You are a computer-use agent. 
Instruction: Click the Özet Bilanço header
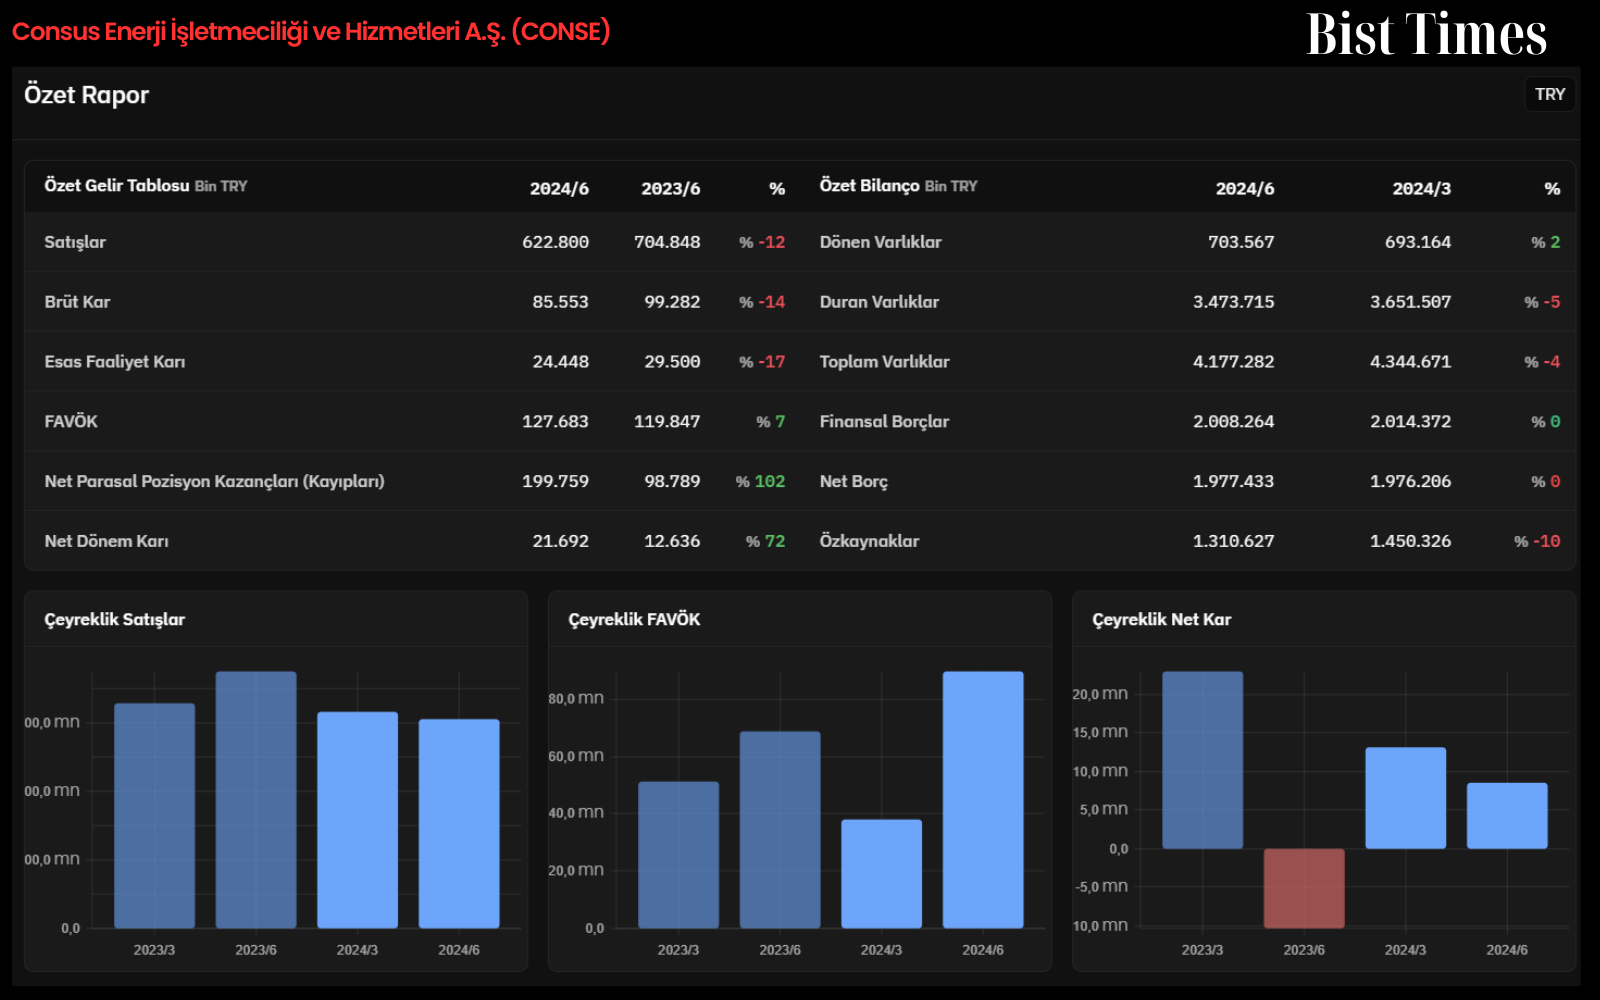tap(898, 186)
